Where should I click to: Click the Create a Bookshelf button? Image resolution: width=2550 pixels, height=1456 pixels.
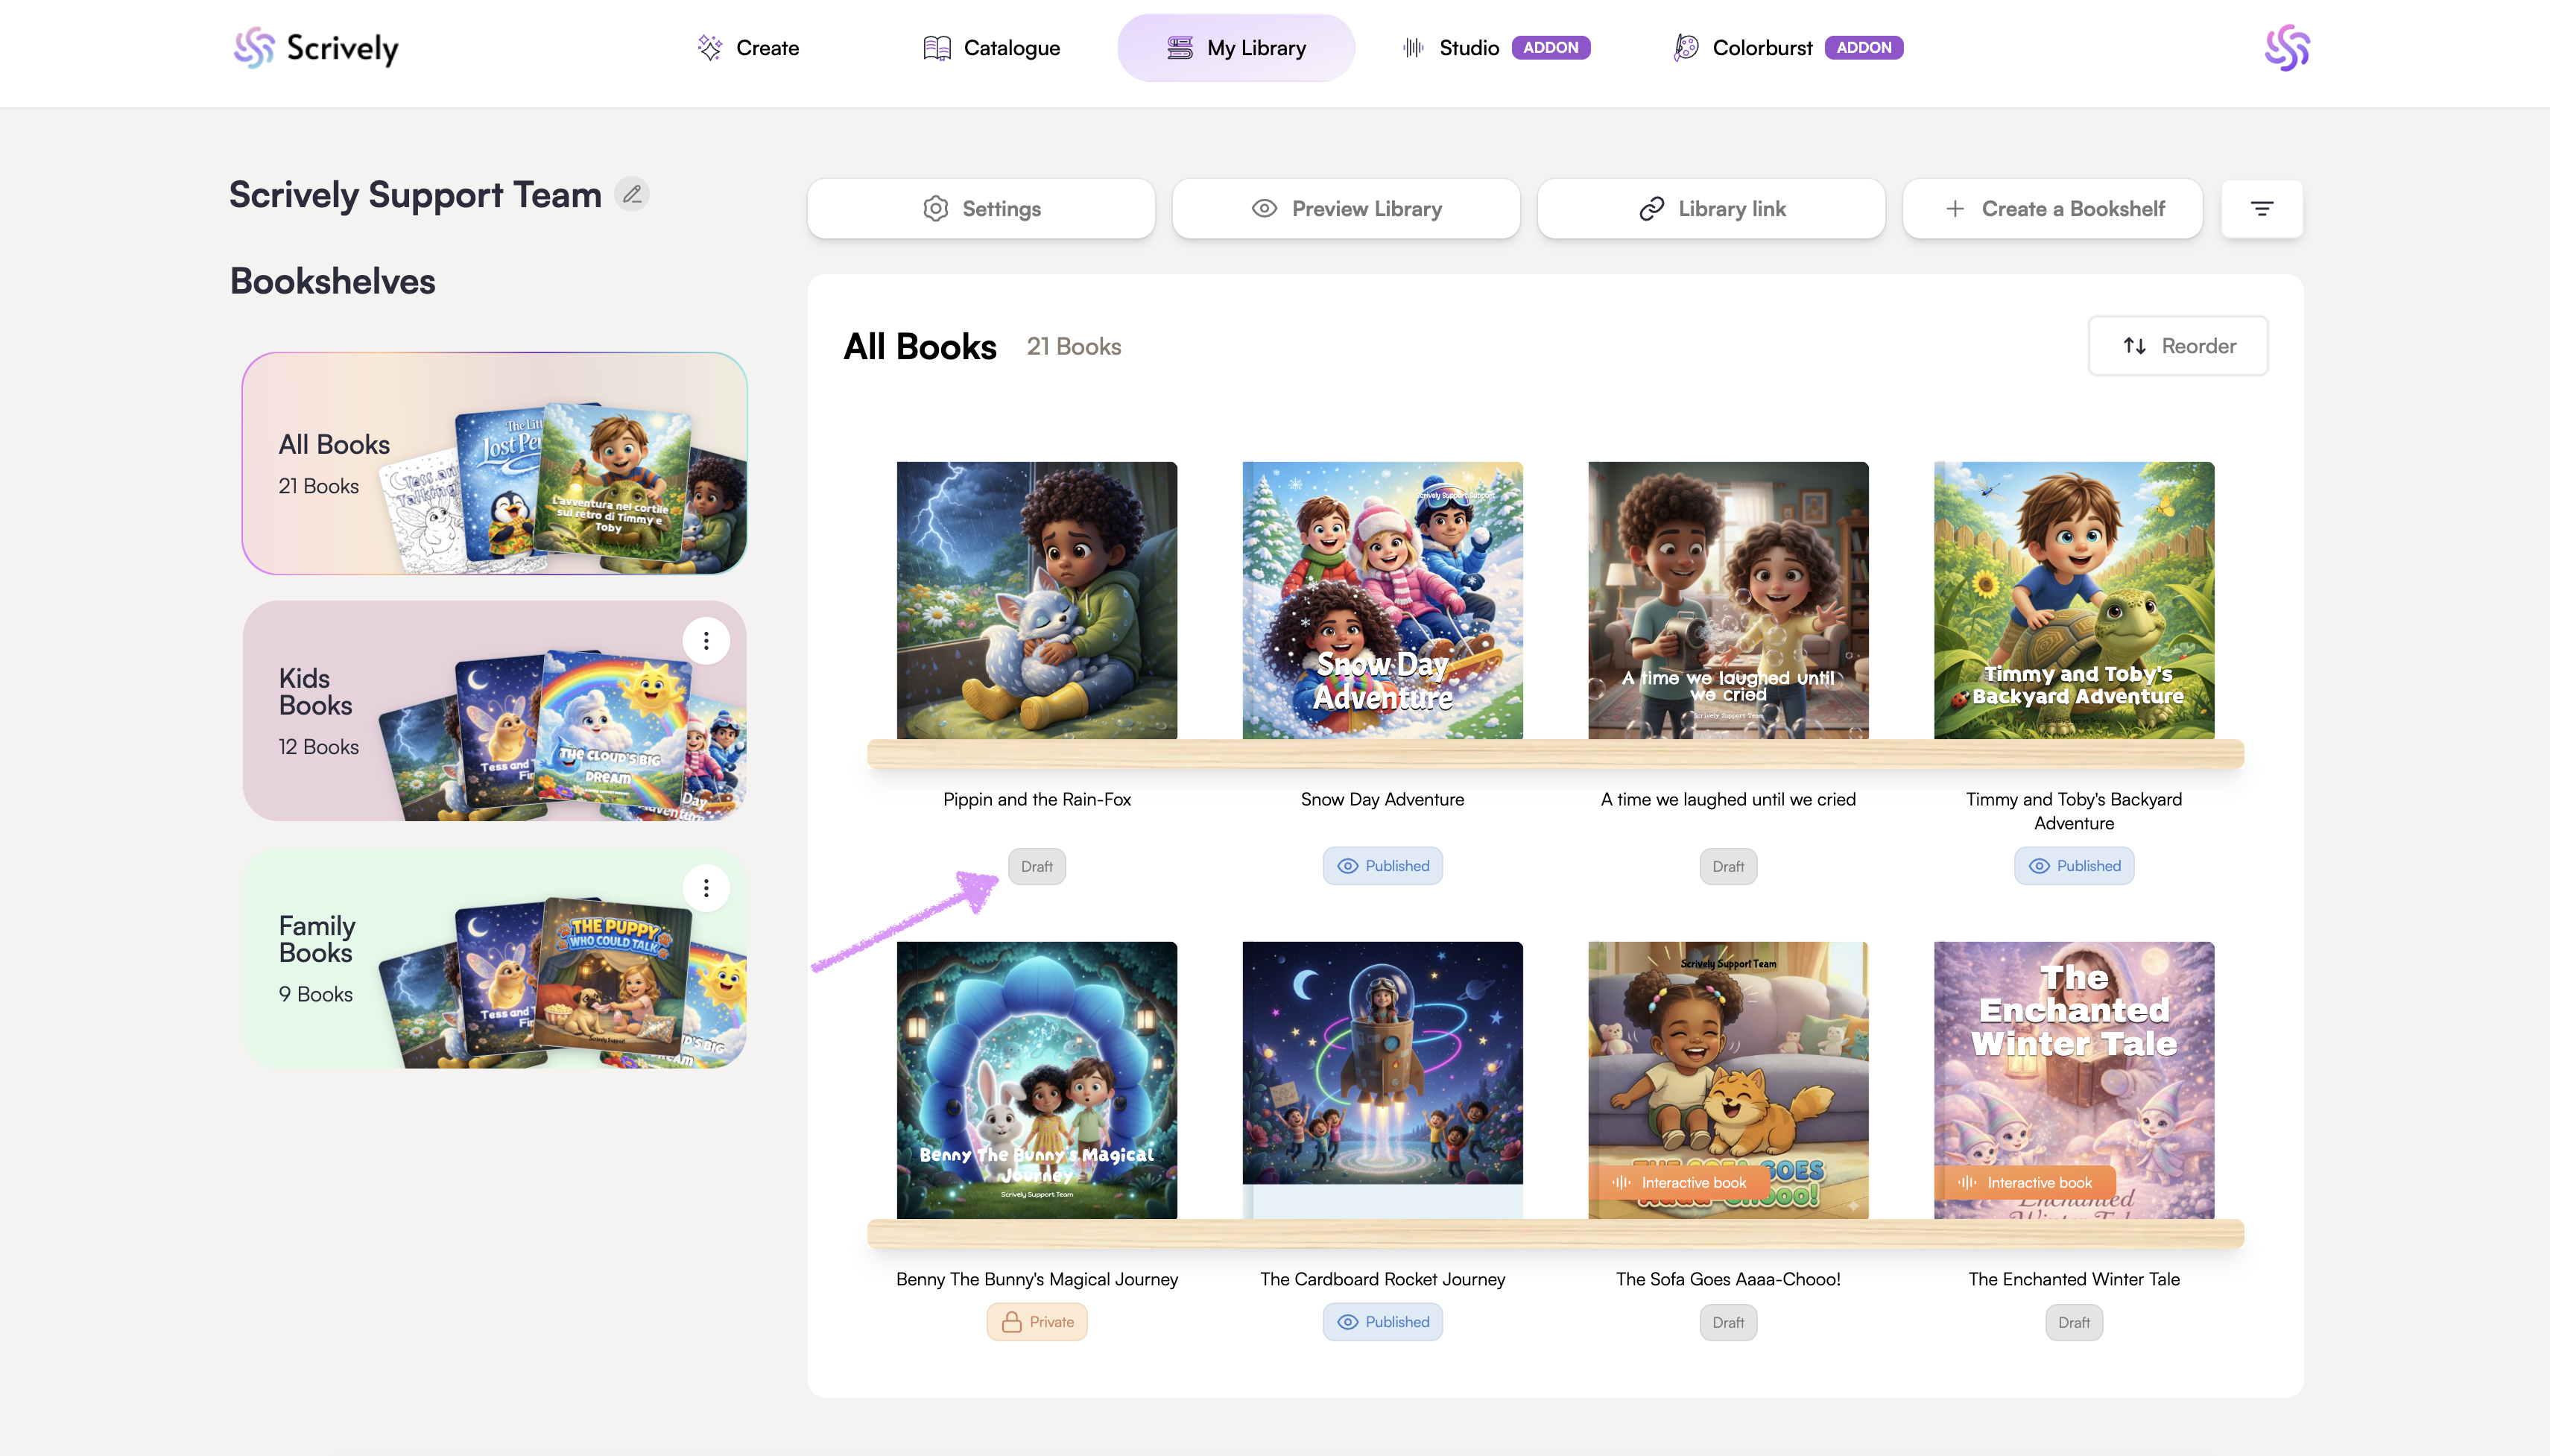click(x=2052, y=208)
